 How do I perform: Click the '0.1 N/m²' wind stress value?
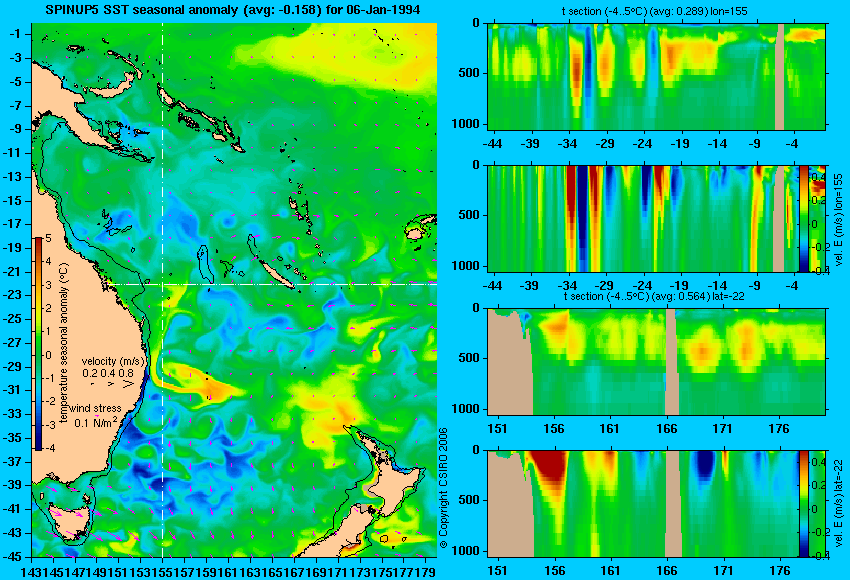(x=96, y=422)
